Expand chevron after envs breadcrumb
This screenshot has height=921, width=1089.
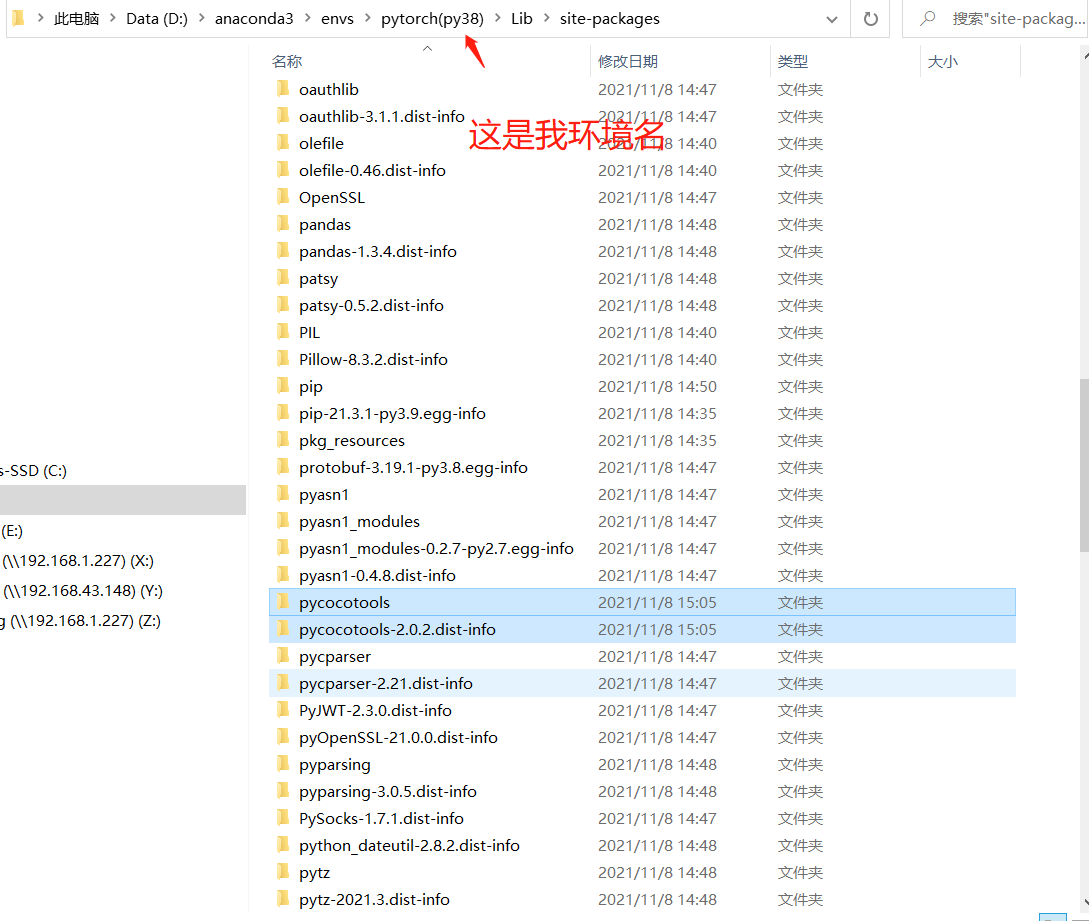tap(367, 18)
